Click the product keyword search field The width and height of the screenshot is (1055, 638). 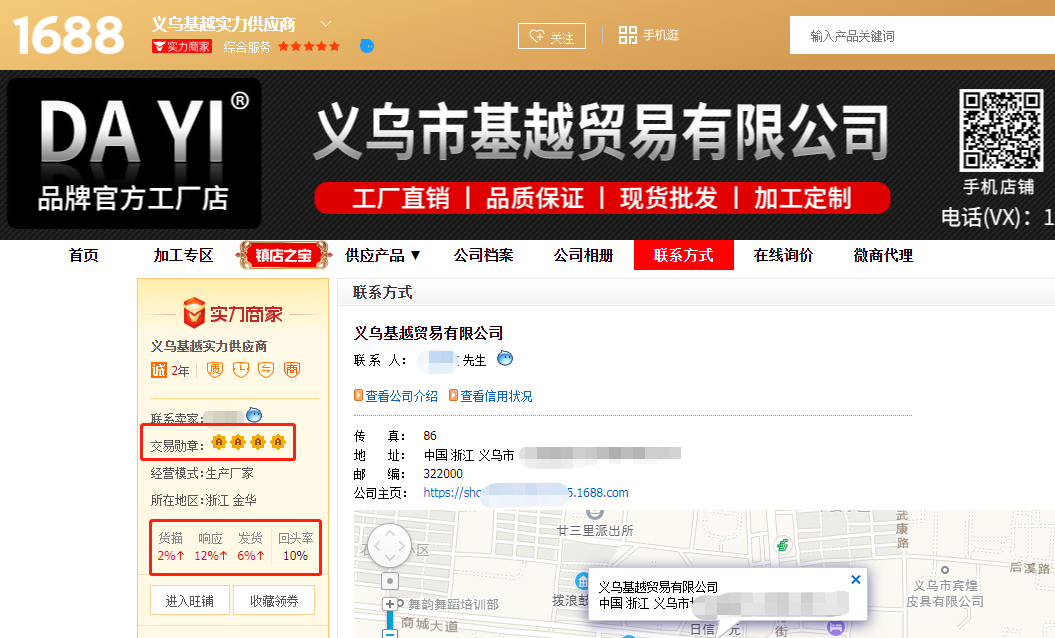pyautogui.click(x=922, y=35)
